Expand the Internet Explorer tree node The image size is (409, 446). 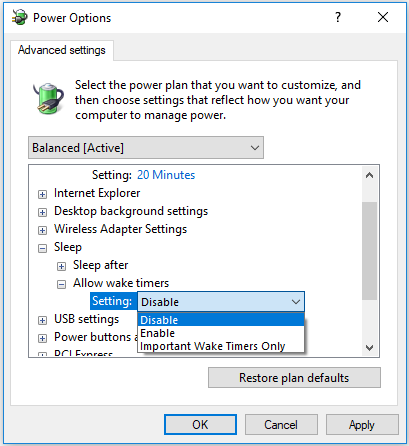[42, 194]
